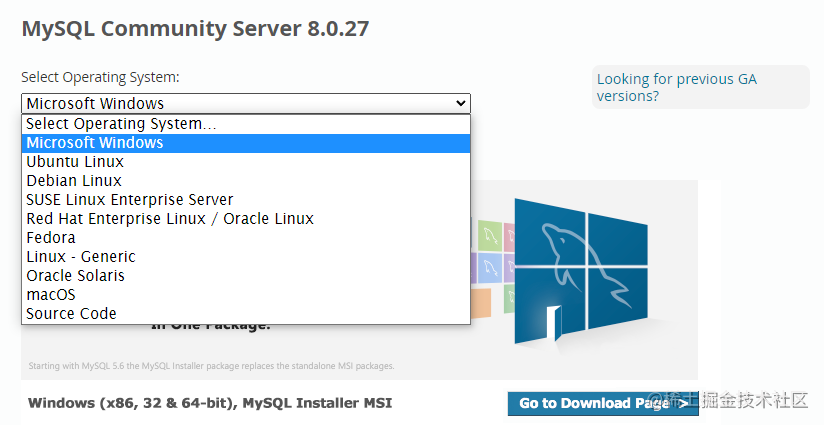
Task: Click 'Windows (x86, 32 & 64-bit), MySQL Installer MSI' text
Action: (x=210, y=403)
